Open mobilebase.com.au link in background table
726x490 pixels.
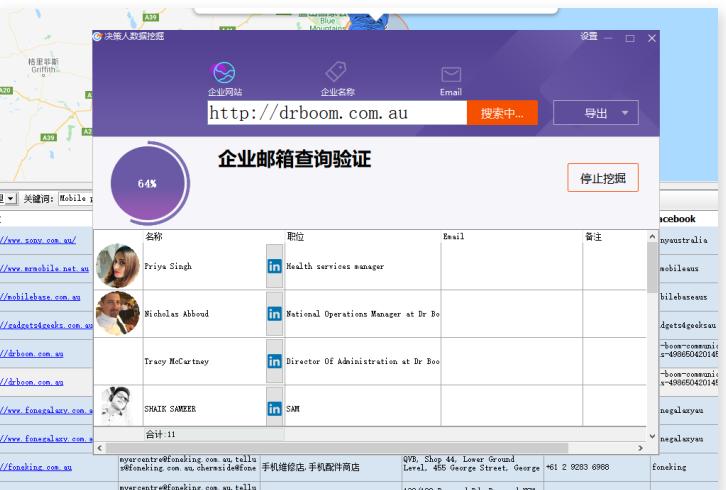coord(40,297)
